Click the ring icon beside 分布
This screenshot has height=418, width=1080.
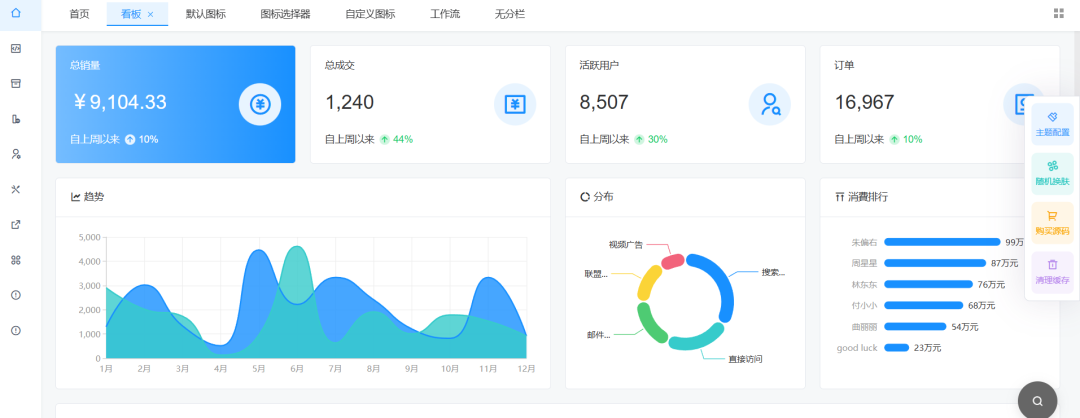pos(585,197)
